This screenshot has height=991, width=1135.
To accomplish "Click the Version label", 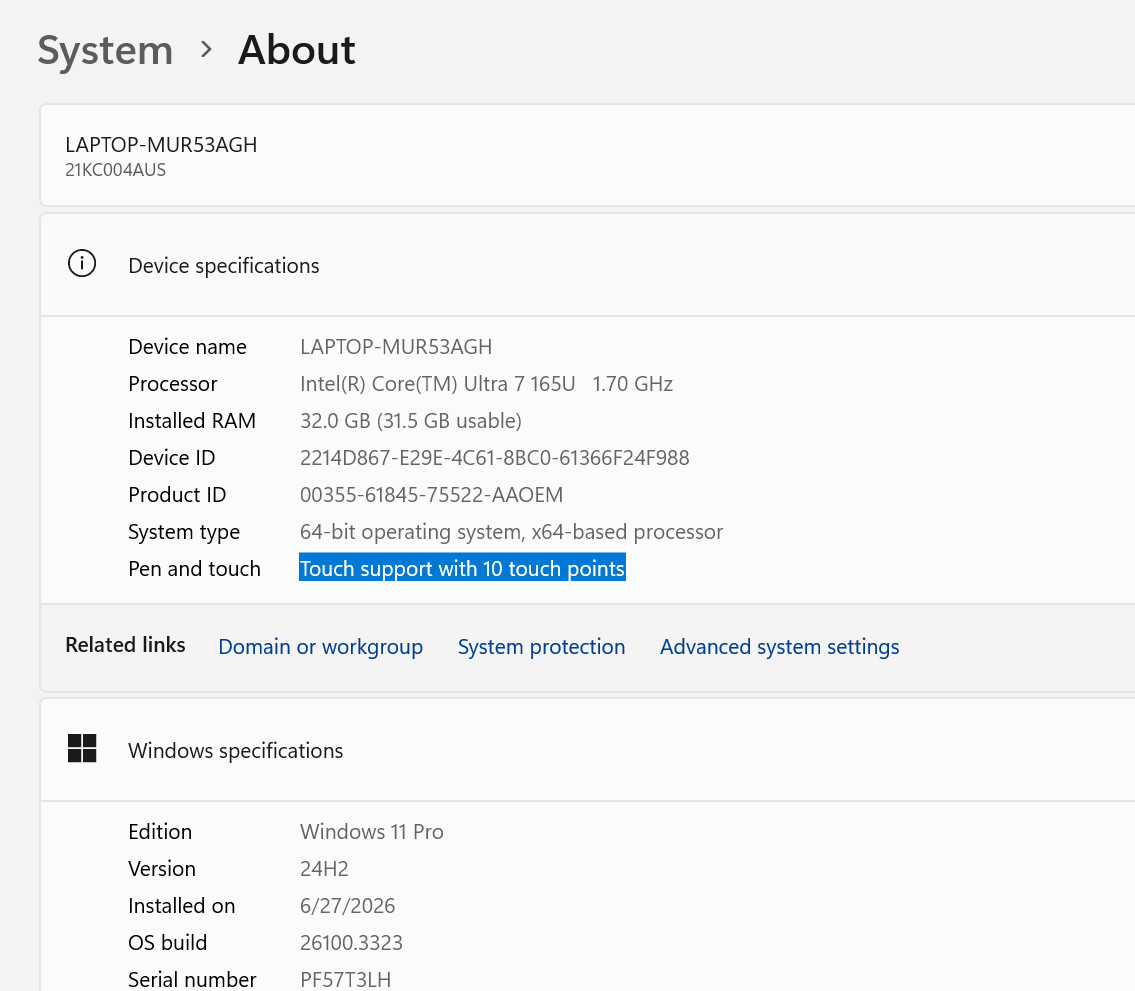I will (162, 869).
